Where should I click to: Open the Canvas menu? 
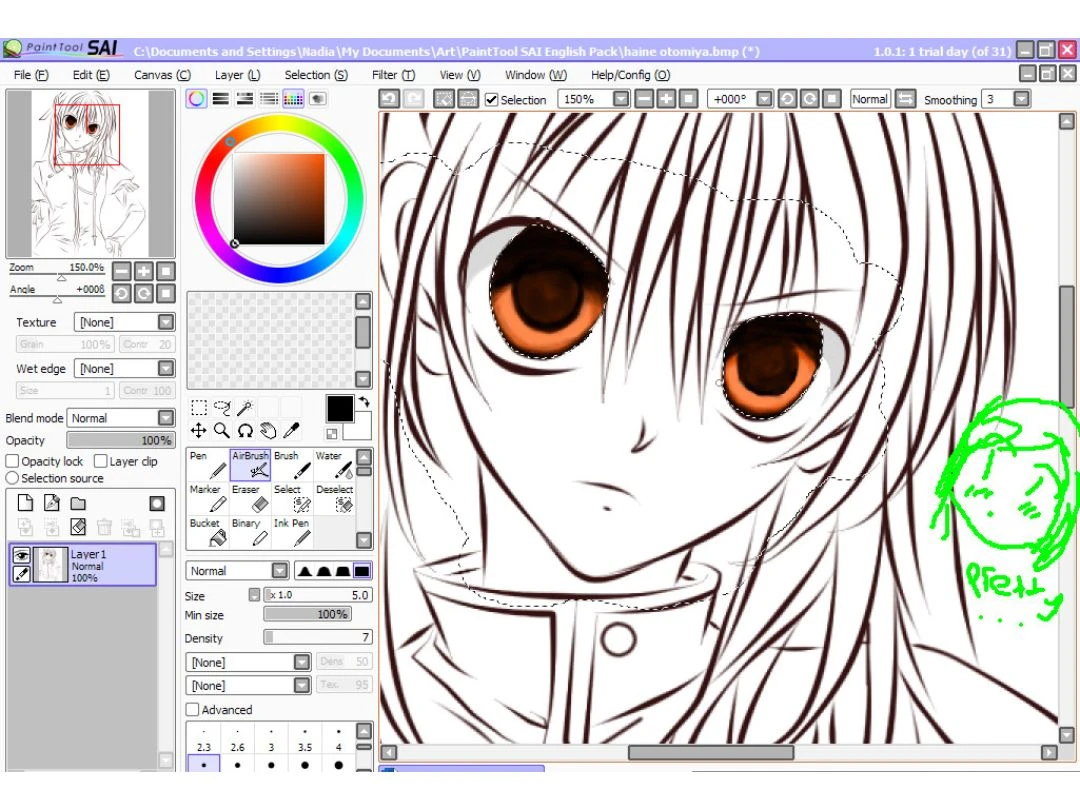(x=163, y=75)
